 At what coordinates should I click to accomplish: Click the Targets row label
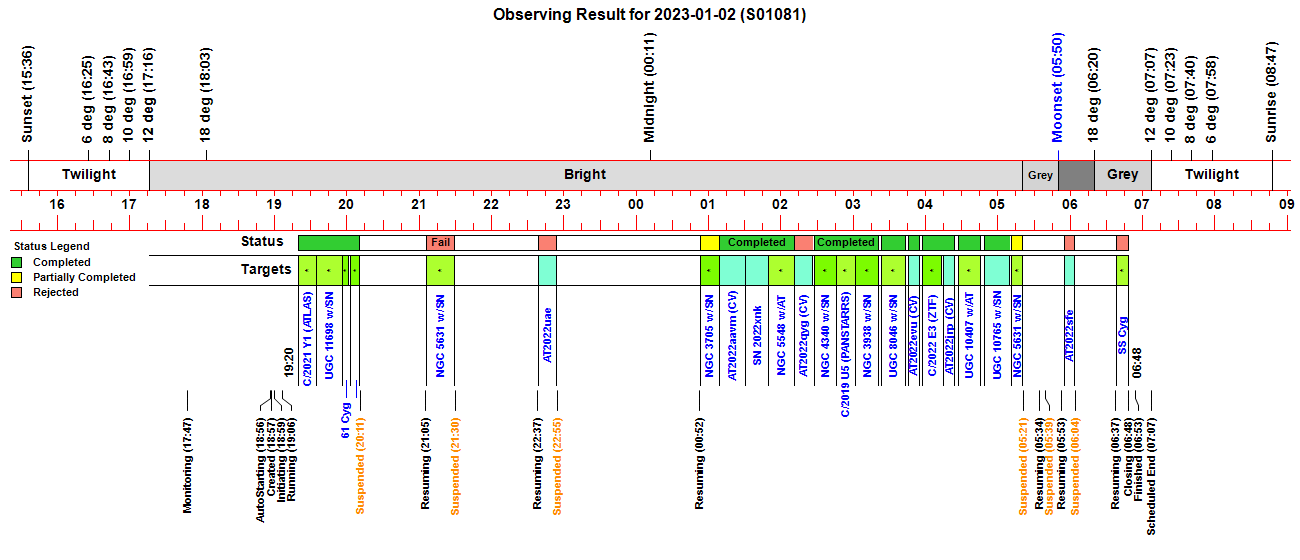265,270
